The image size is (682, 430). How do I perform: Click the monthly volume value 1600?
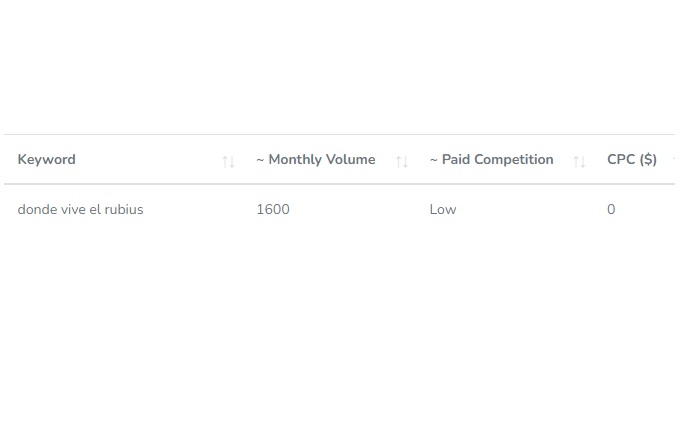273,210
